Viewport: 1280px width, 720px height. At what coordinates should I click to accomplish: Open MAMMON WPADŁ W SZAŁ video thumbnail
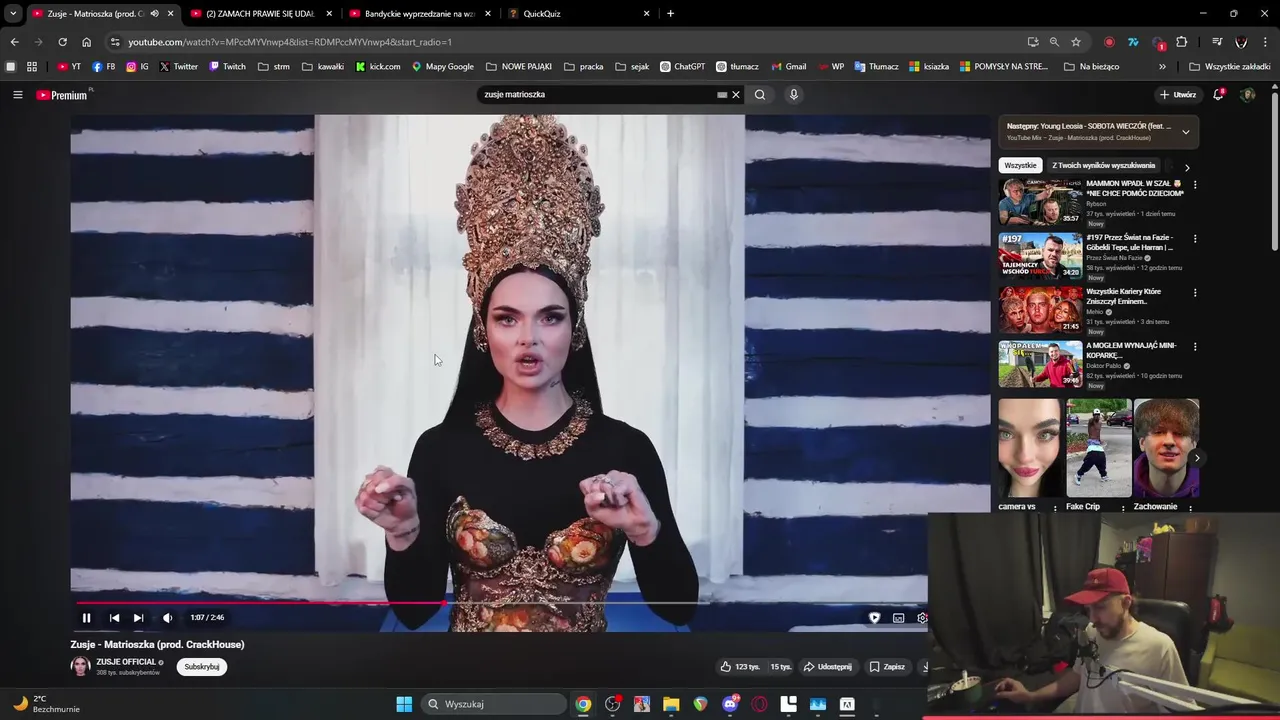tap(1040, 202)
